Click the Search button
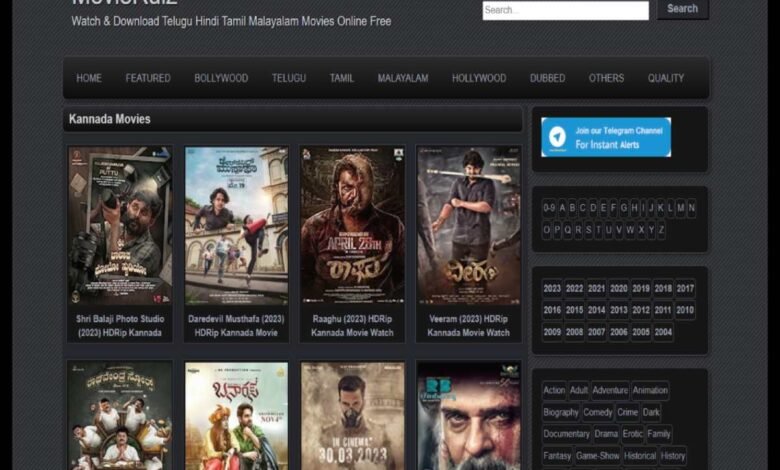This screenshot has width=780, height=470. [682, 9]
